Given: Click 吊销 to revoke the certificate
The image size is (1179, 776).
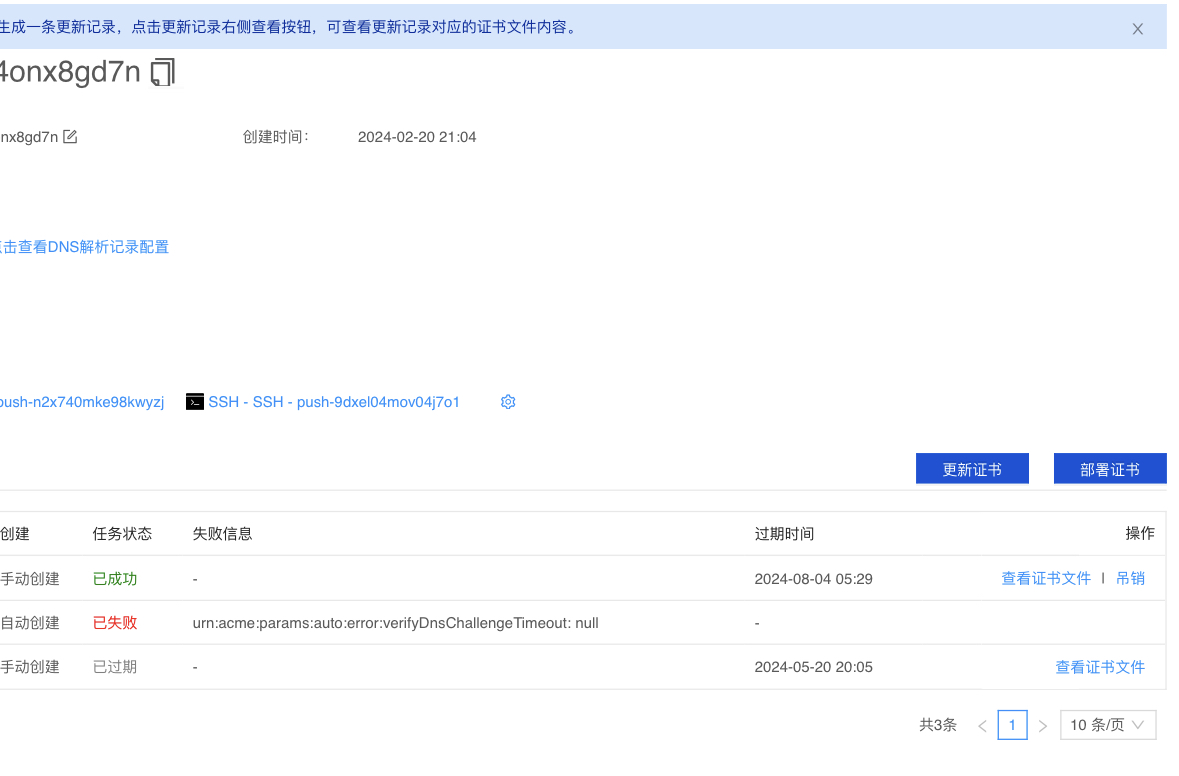Looking at the screenshot, I should pos(1130,578).
